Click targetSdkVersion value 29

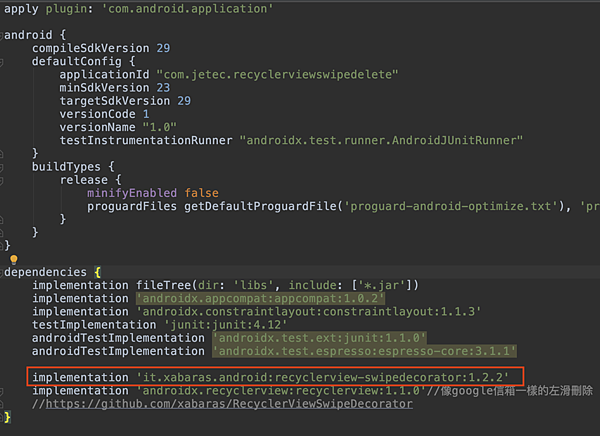pyautogui.click(x=184, y=101)
